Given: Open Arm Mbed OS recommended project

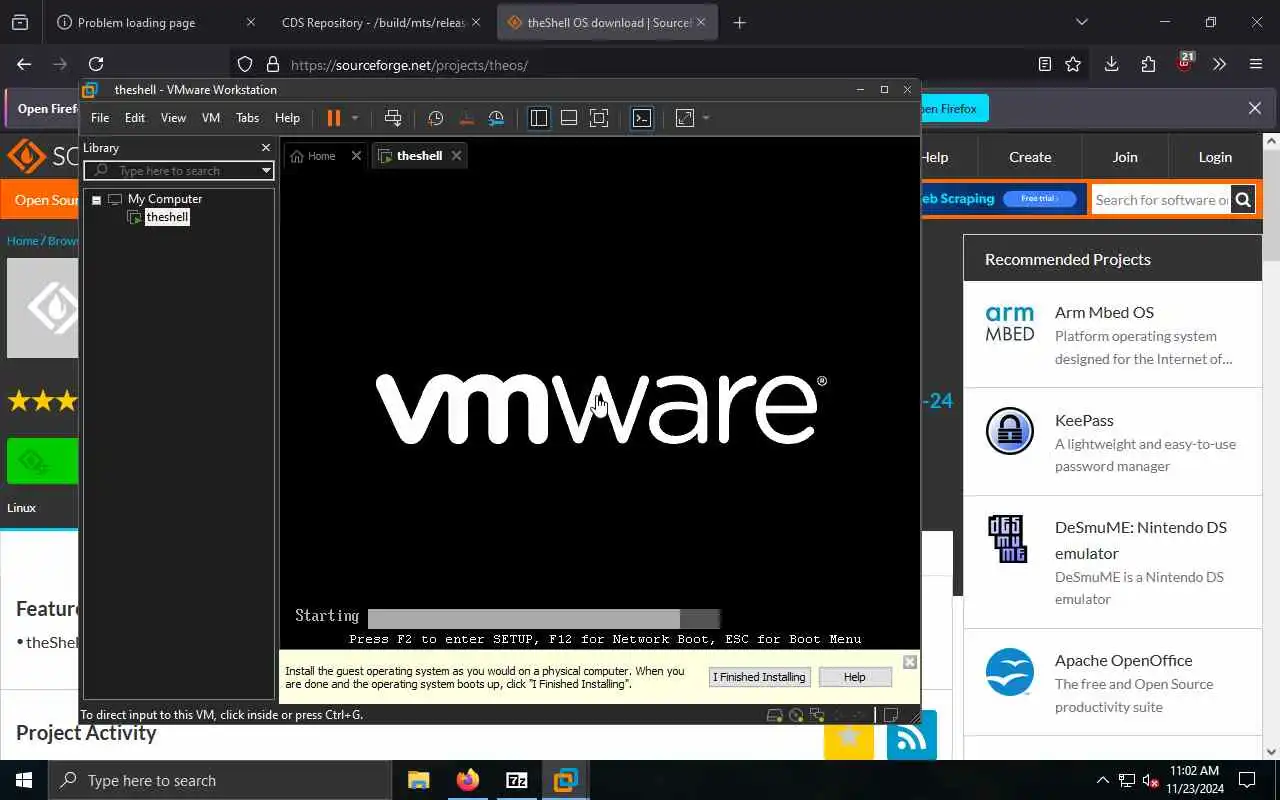Looking at the screenshot, I should click(x=1113, y=335).
